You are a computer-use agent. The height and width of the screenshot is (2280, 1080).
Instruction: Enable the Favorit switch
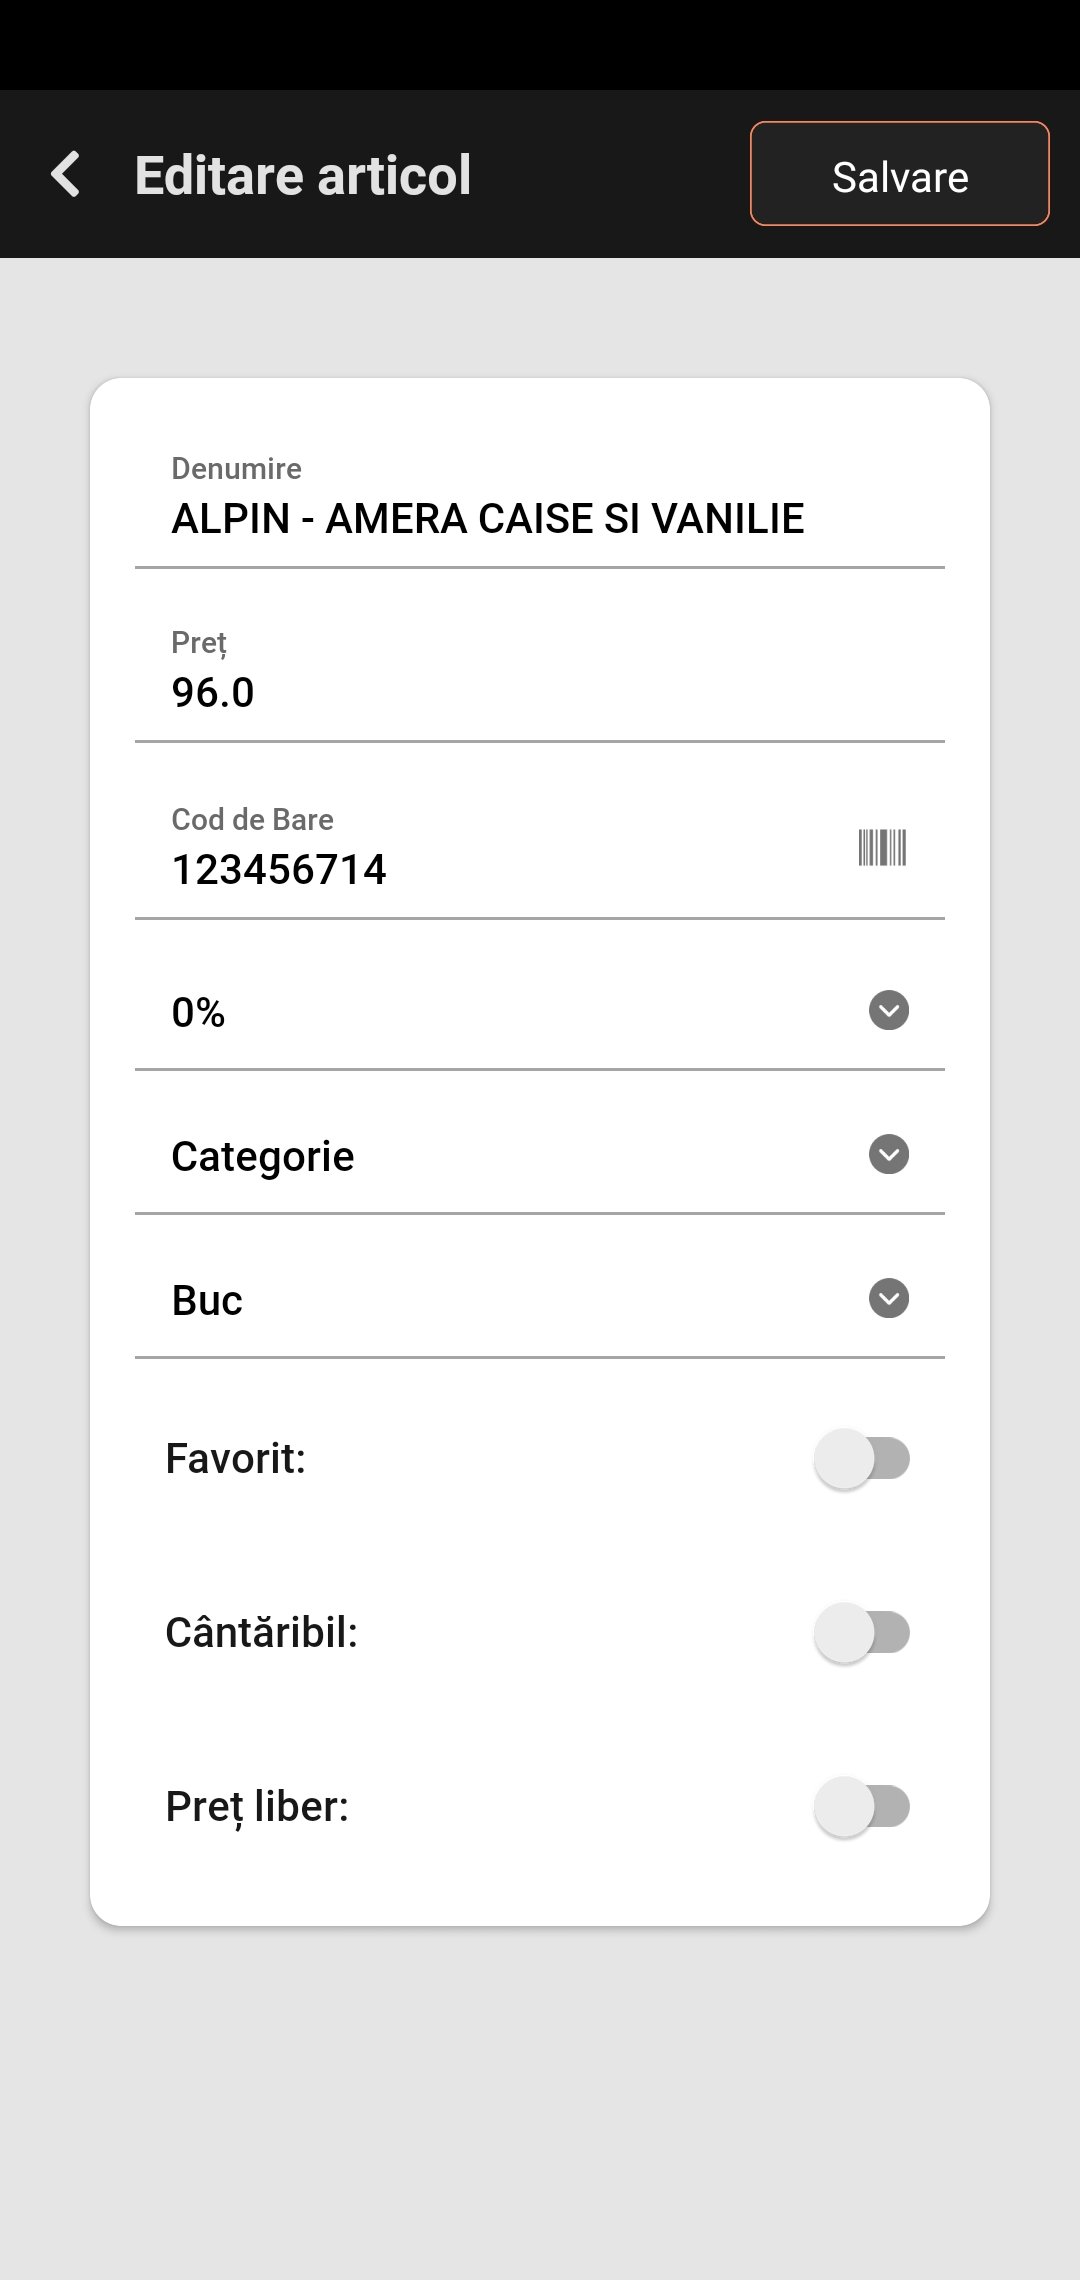pyautogui.click(x=861, y=1459)
